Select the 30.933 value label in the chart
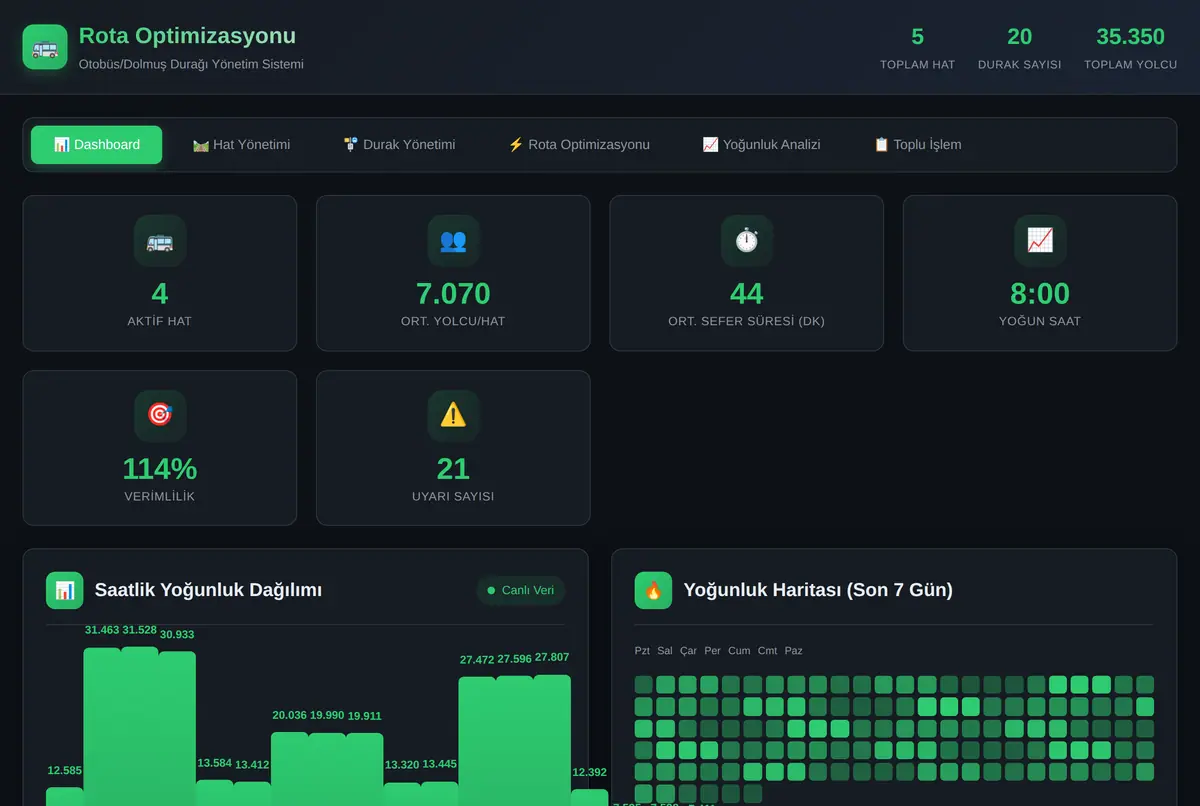1200x806 pixels. tap(177, 635)
